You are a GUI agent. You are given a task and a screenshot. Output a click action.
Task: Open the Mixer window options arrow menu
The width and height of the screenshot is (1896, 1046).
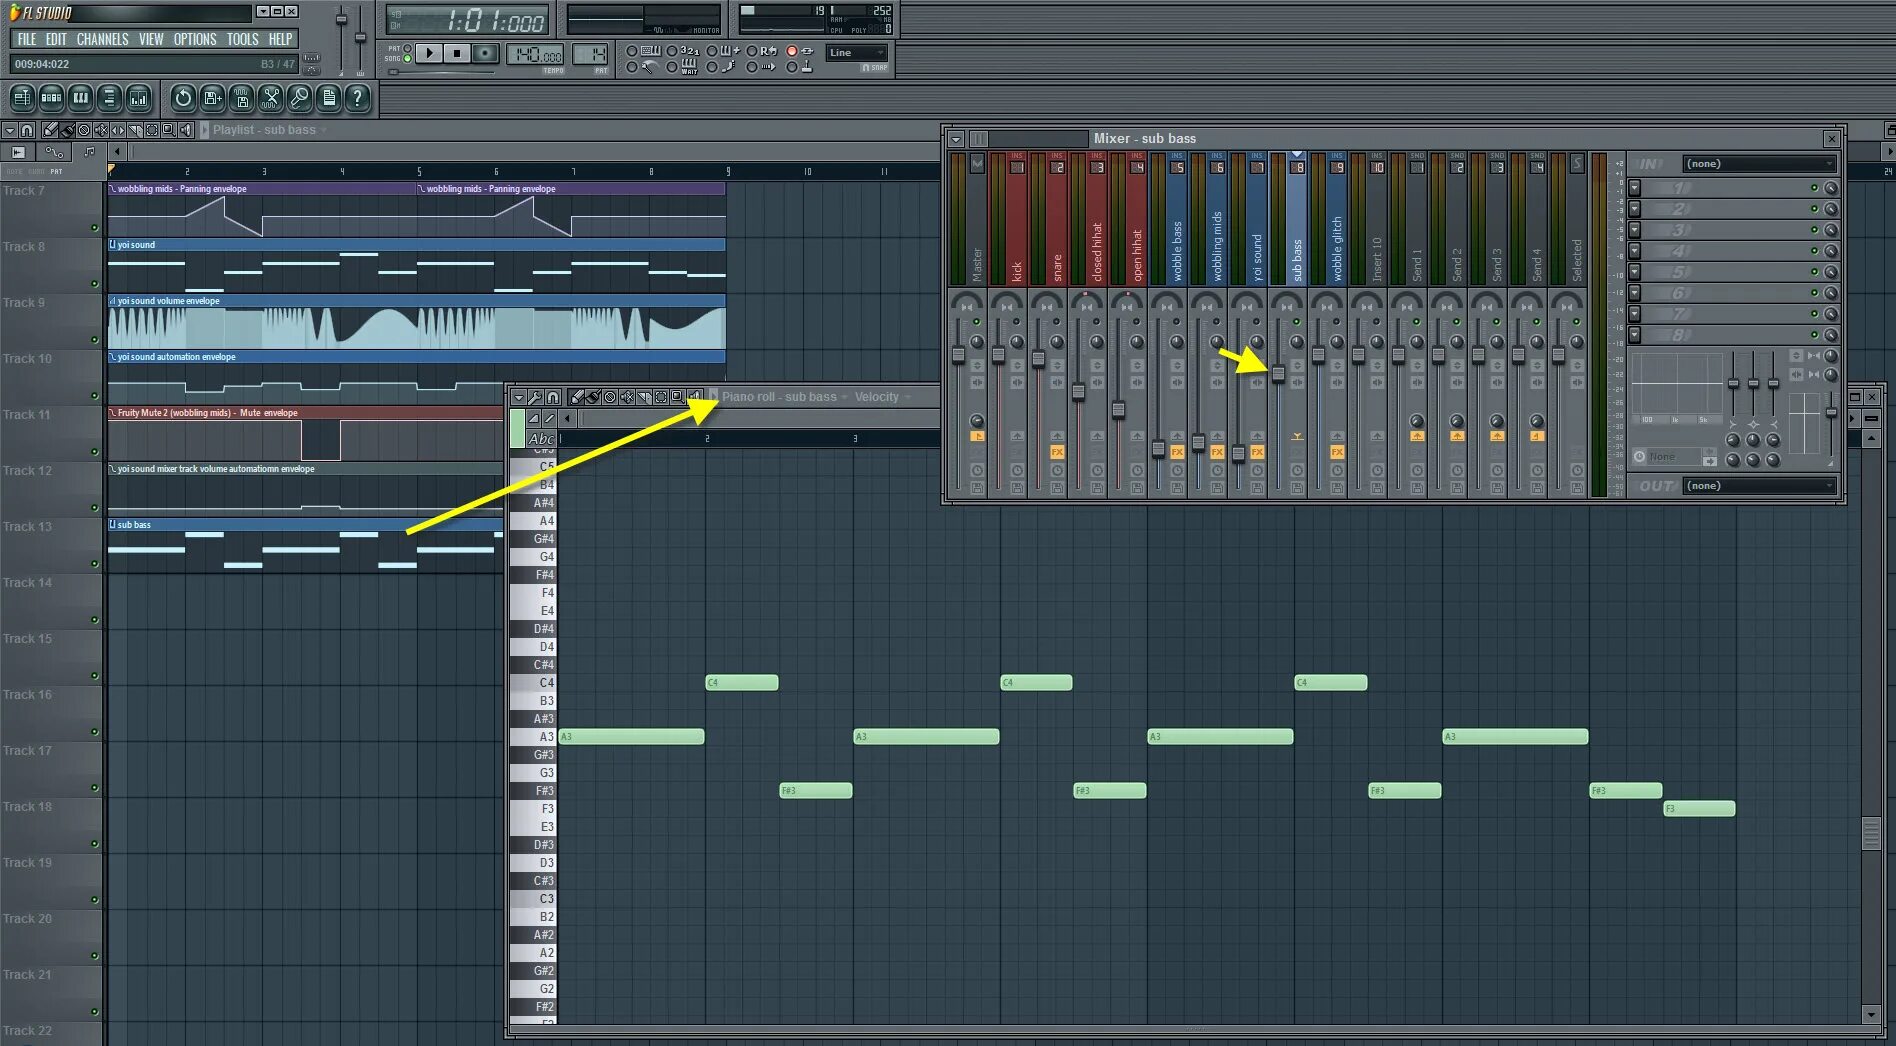(x=956, y=139)
